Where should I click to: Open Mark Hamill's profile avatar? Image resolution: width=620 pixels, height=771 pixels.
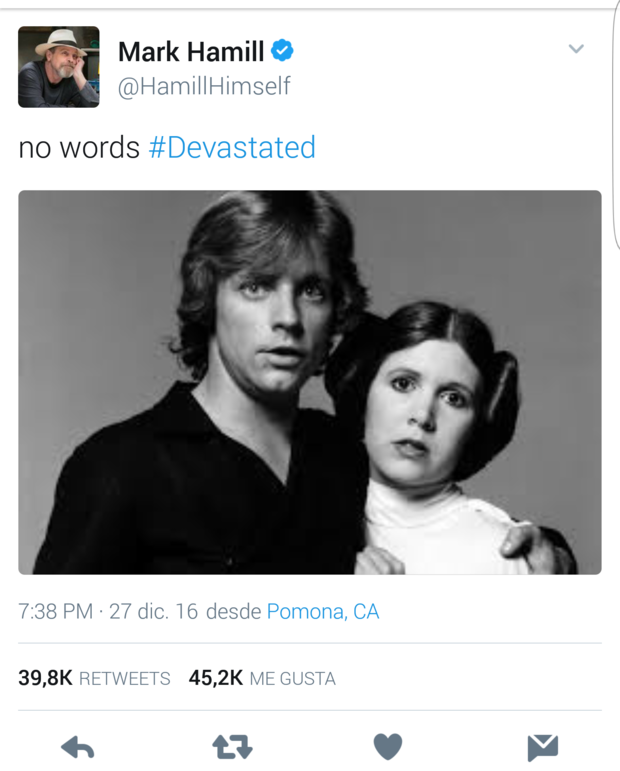[x=59, y=67]
